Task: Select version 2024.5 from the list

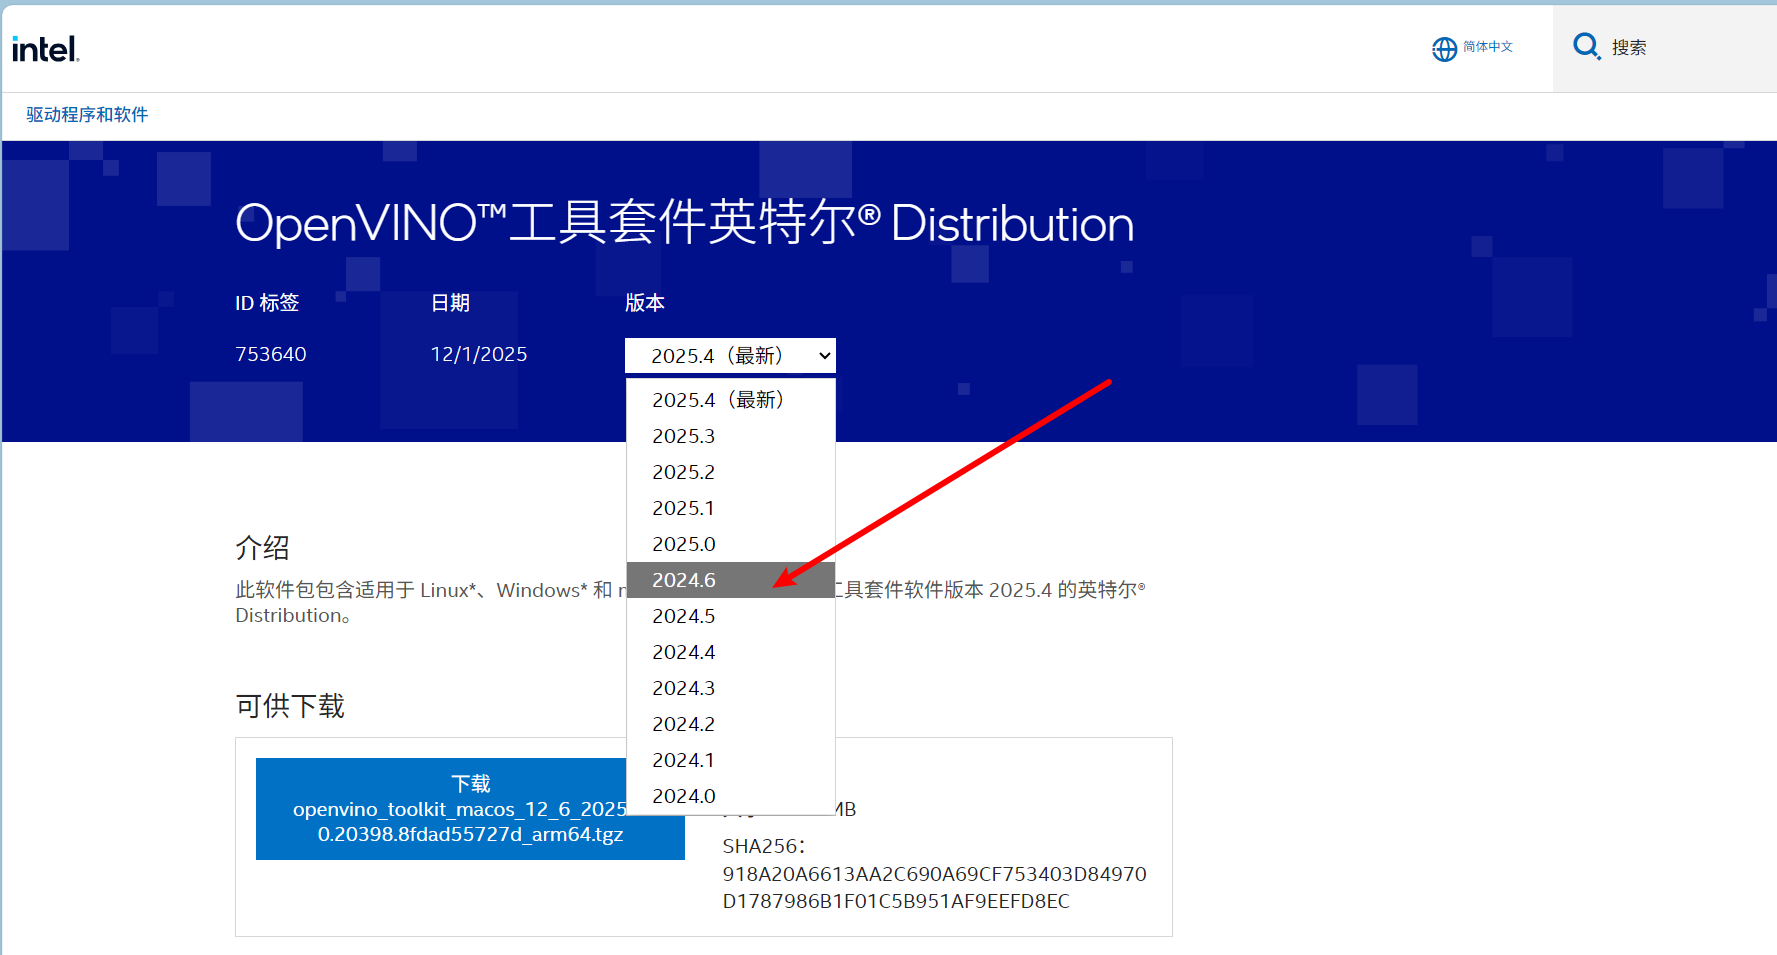Action: [x=731, y=616]
